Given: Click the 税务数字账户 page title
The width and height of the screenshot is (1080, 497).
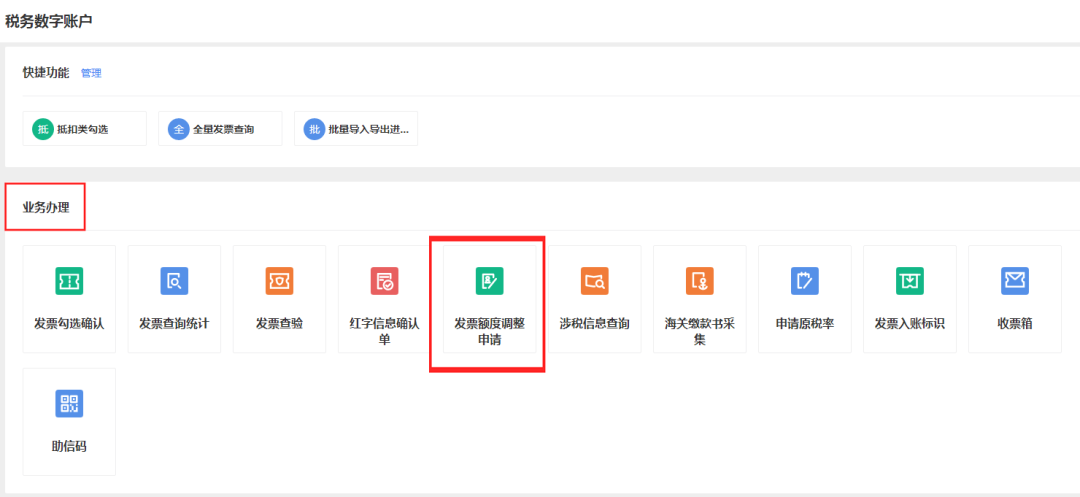Looking at the screenshot, I should (49, 21).
